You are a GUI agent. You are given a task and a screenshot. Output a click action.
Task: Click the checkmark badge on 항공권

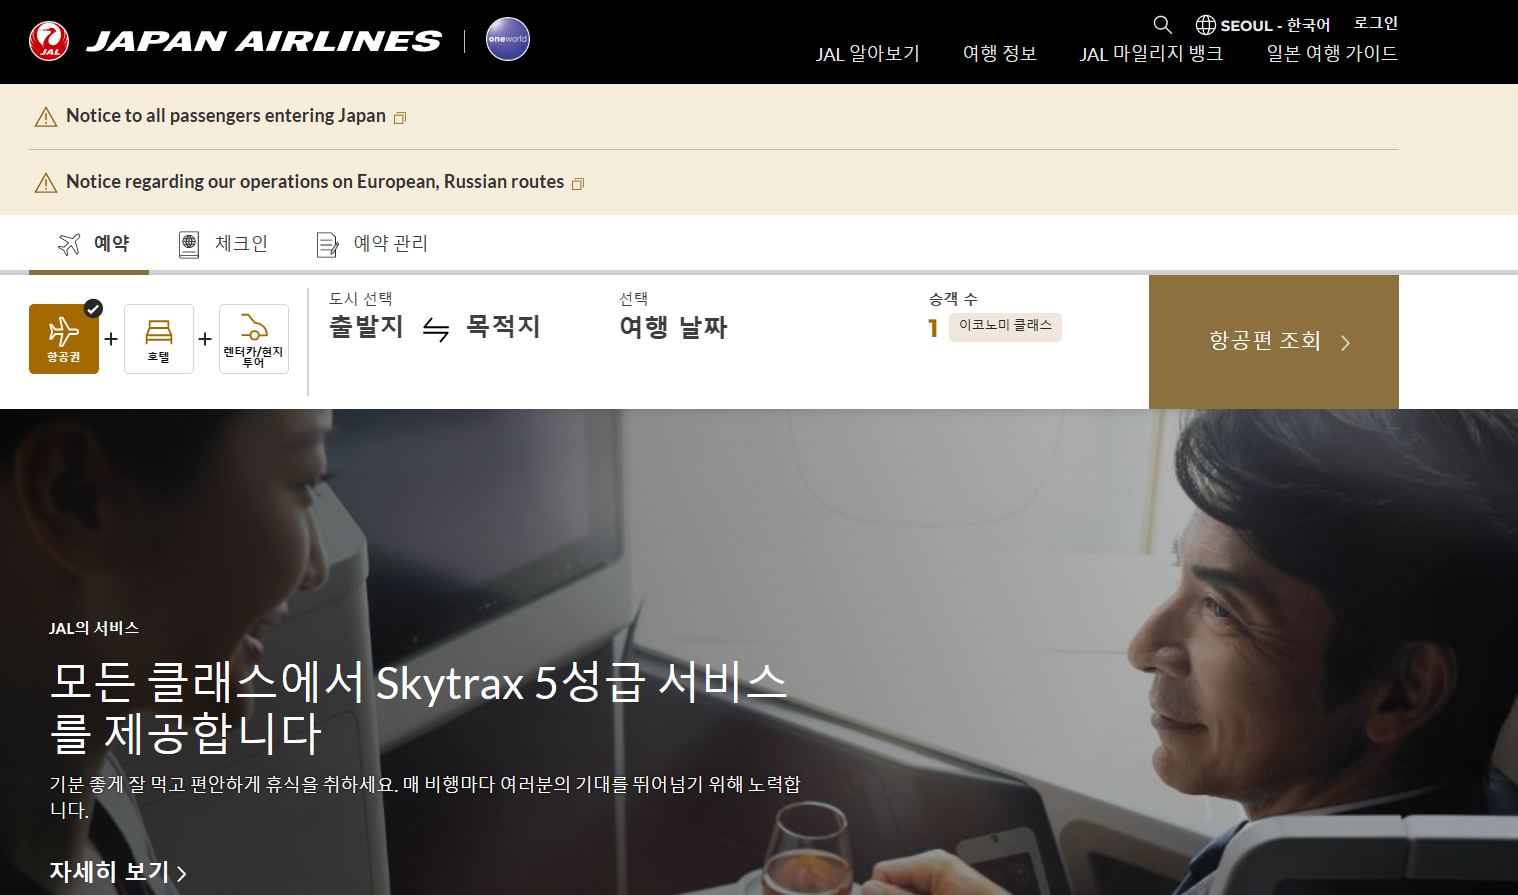93,308
